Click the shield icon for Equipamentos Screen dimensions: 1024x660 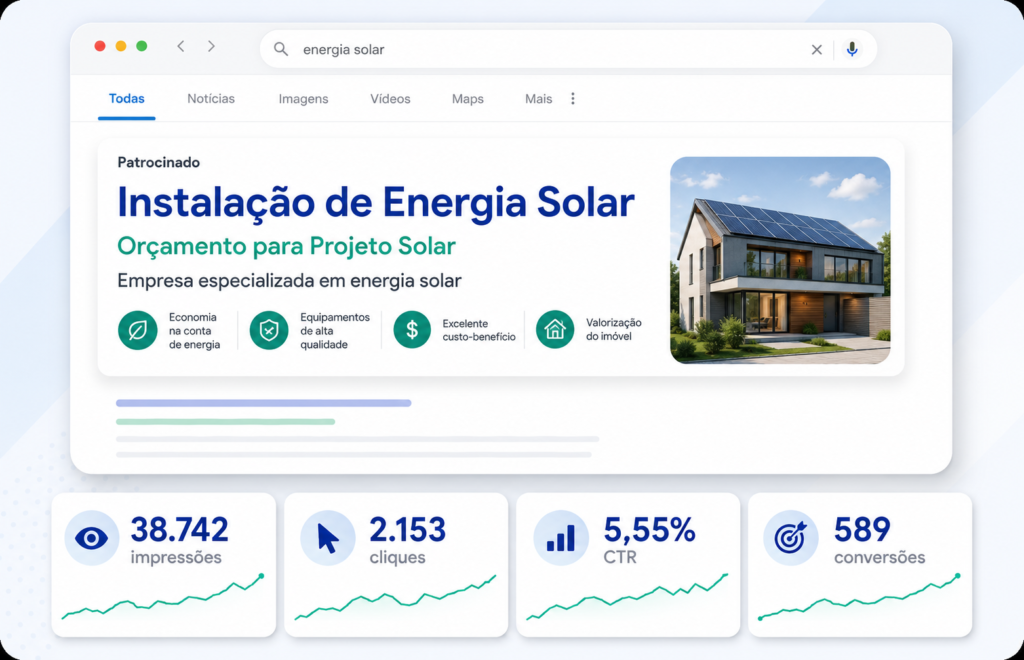(269, 330)
